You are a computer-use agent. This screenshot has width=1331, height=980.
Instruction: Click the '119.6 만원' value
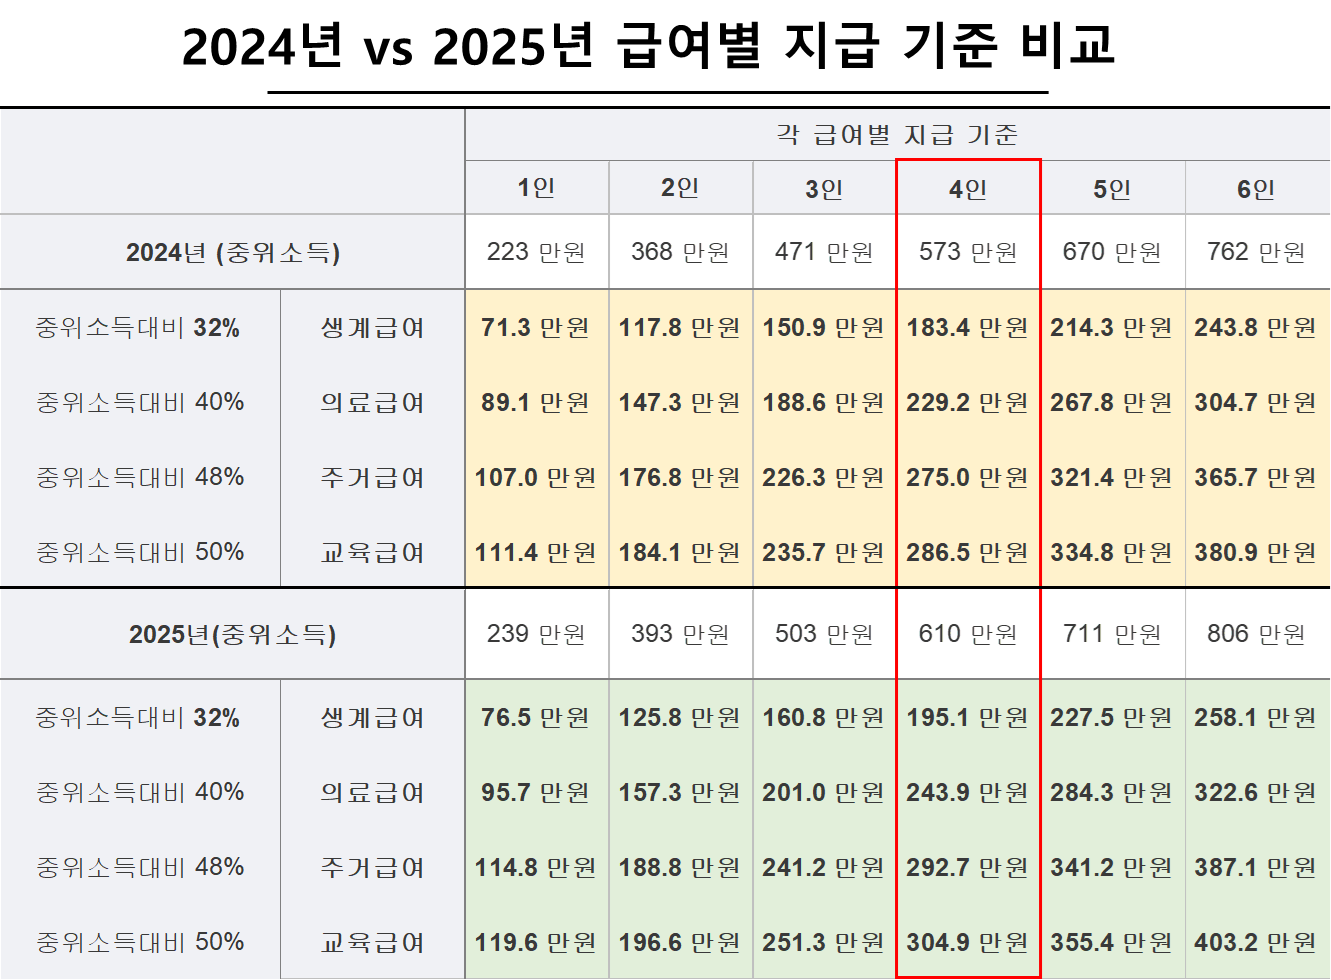(x=536, y=943)
